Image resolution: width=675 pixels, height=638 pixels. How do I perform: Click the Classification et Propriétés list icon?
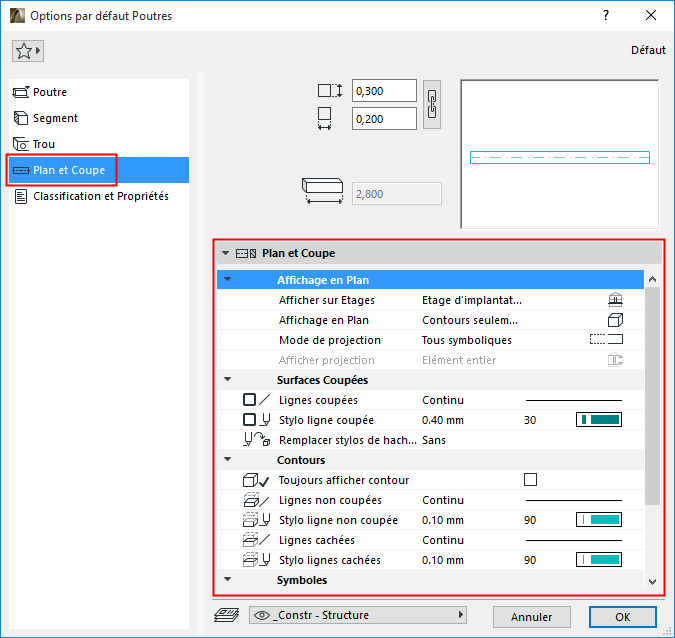(x=21, y=196)
